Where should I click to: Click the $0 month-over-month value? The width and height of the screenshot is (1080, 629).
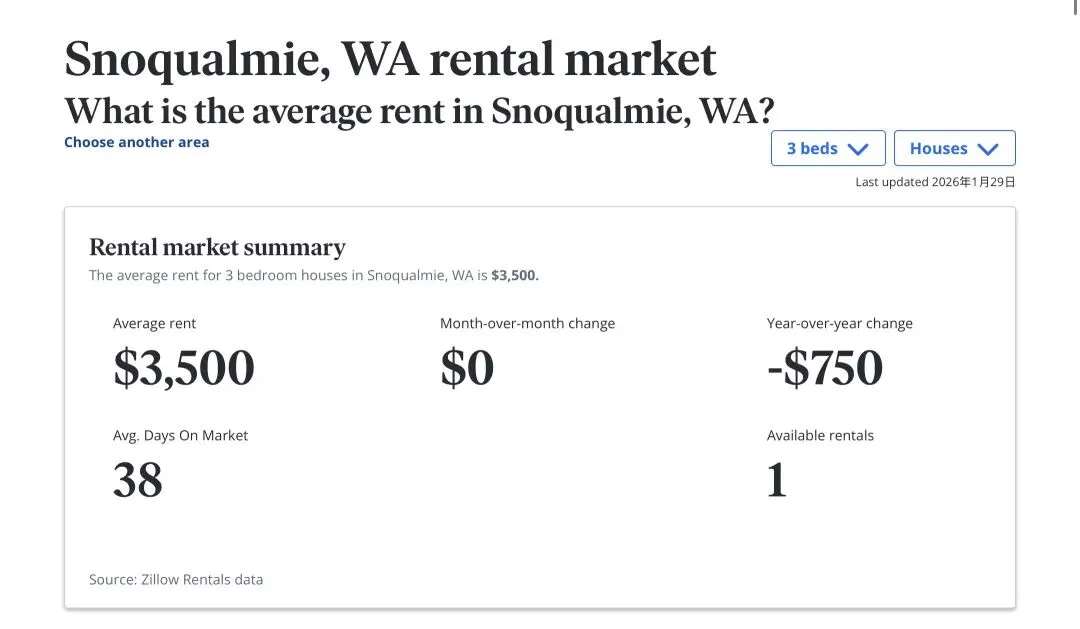coord(467,368)
